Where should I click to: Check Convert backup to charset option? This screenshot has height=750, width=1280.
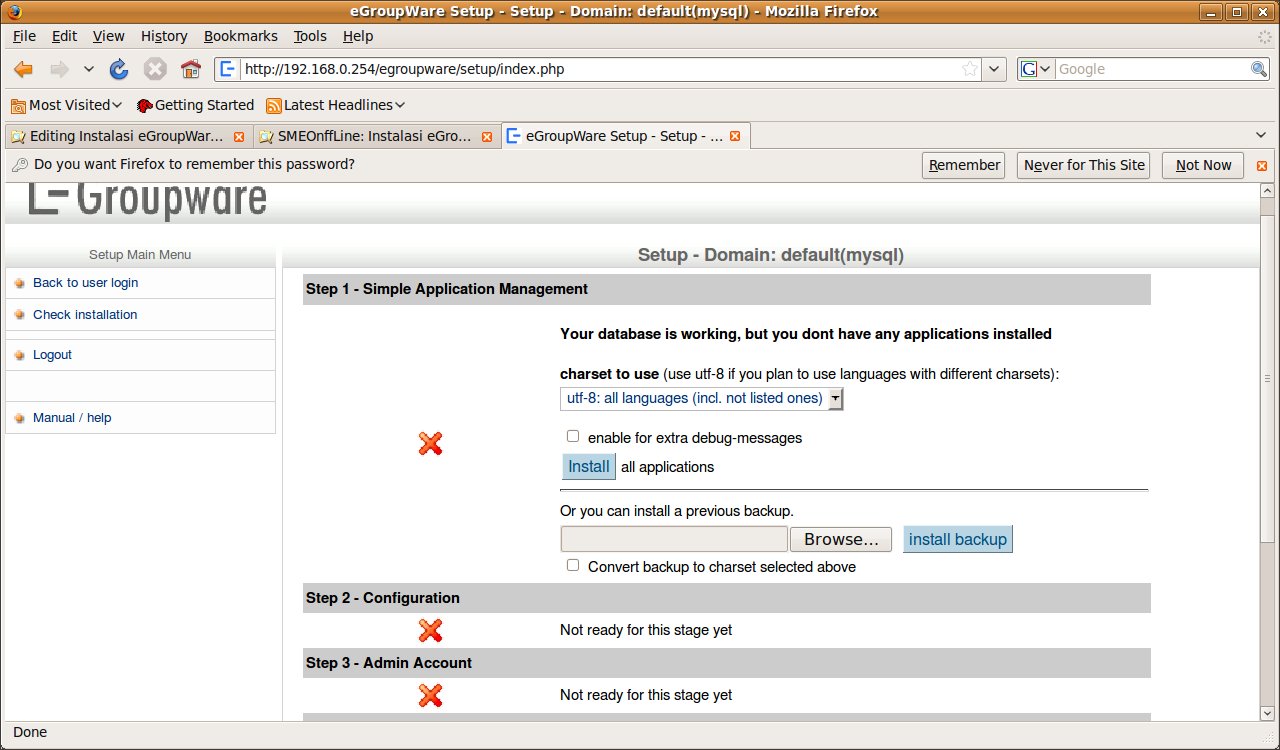[x=573, y=565]
